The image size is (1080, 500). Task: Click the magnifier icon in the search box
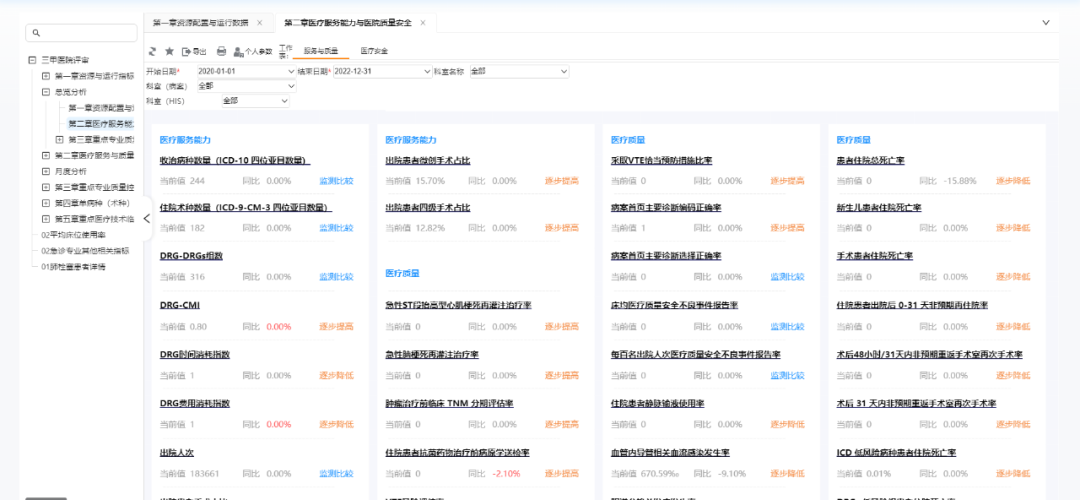tap(37, 32)
